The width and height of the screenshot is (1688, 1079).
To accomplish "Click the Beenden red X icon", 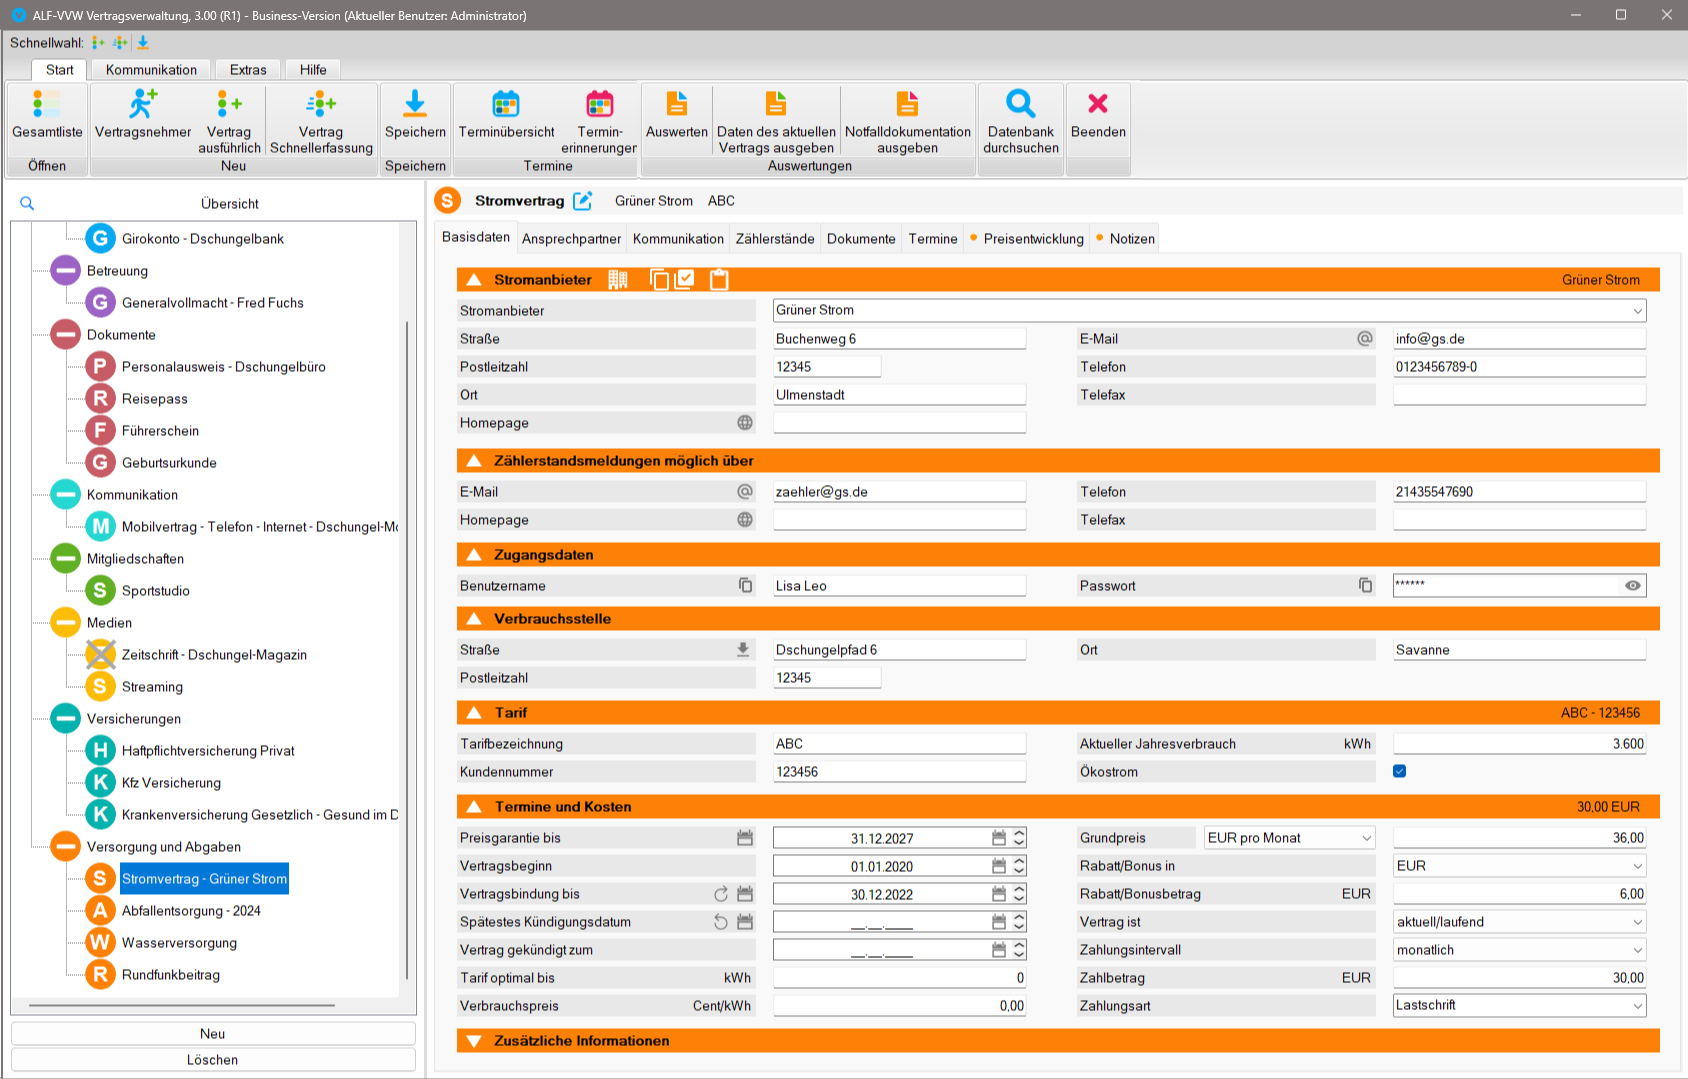I will coord(1098,104).
